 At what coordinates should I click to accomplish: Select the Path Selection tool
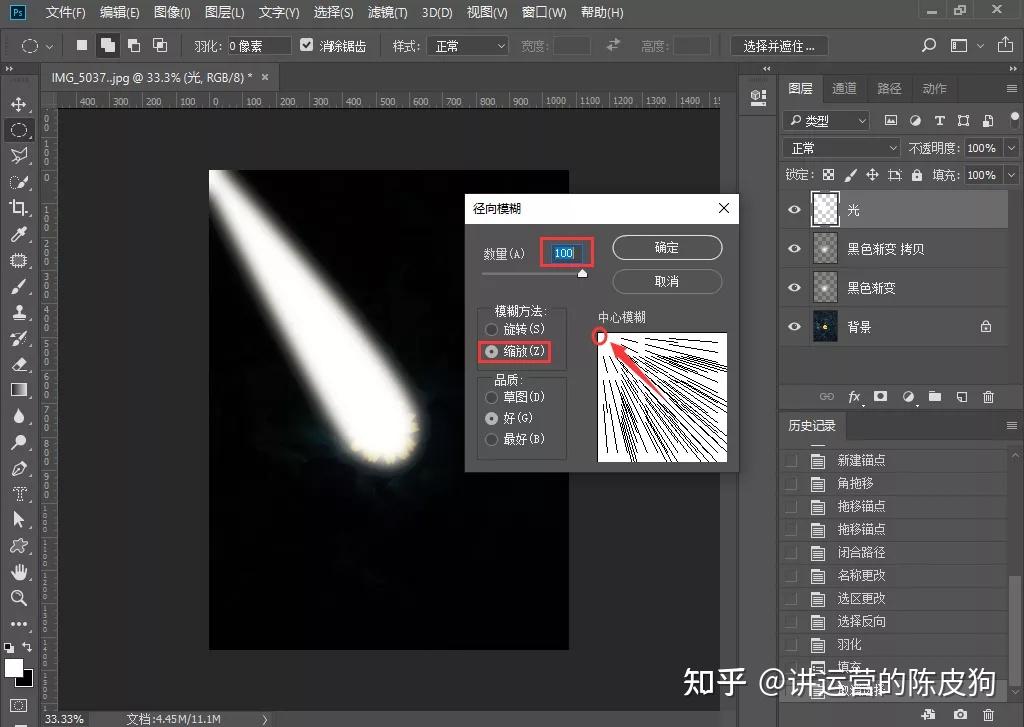[x=19, y=520]
